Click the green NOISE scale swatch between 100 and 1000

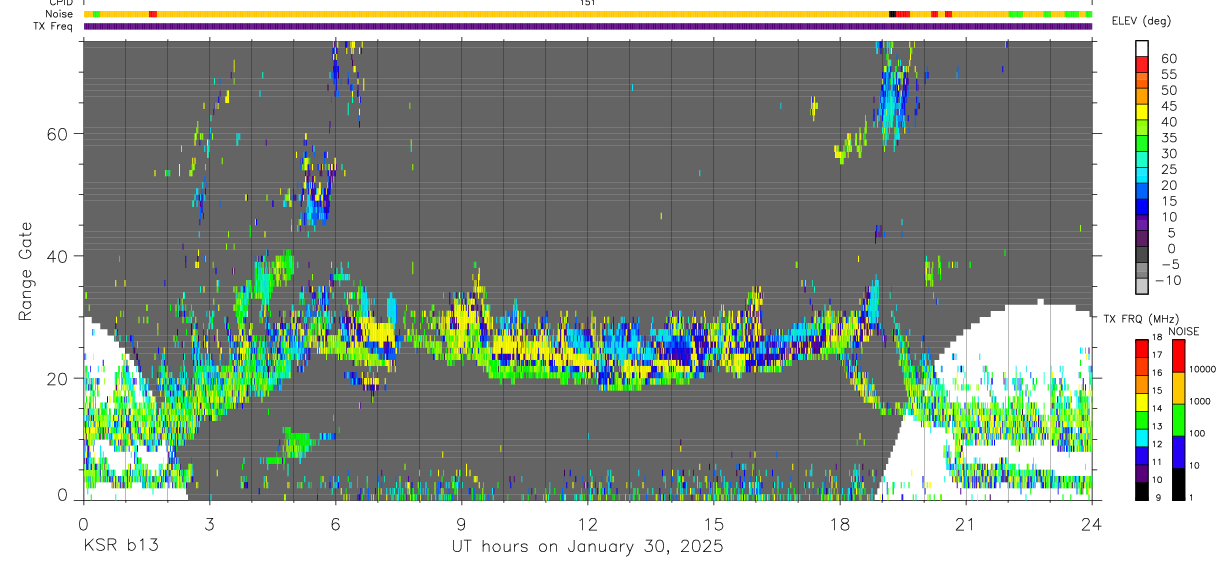(x=1177, y=419)
